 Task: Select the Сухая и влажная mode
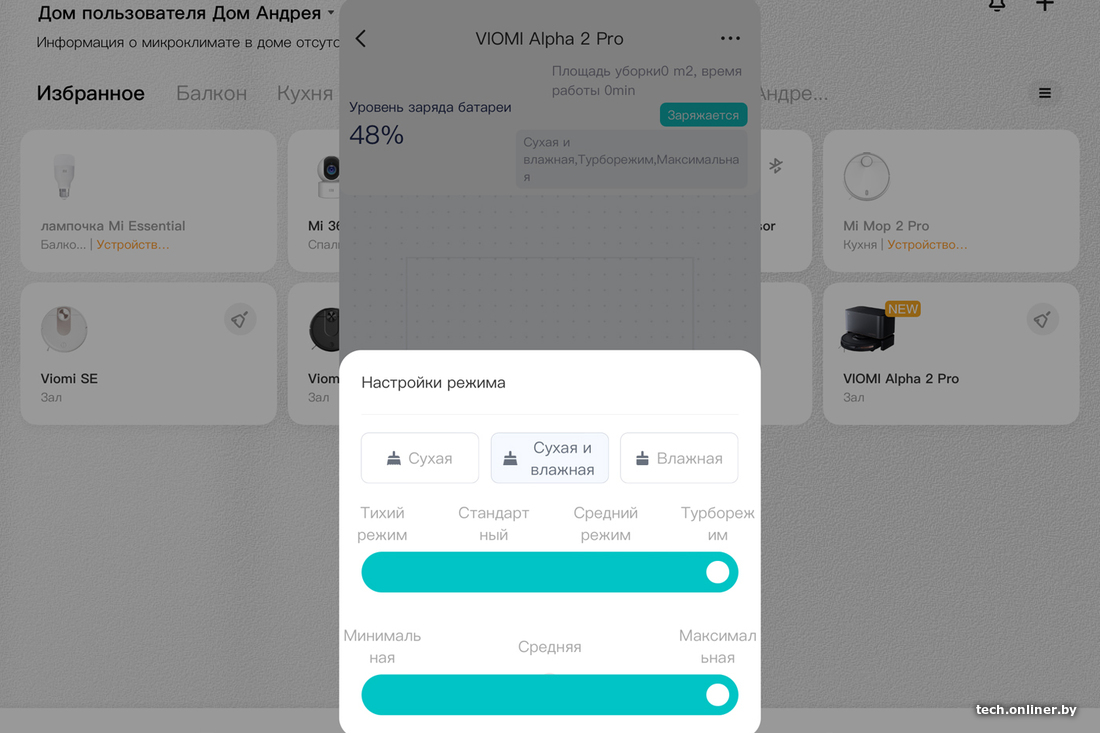click(x=549, y=458)
